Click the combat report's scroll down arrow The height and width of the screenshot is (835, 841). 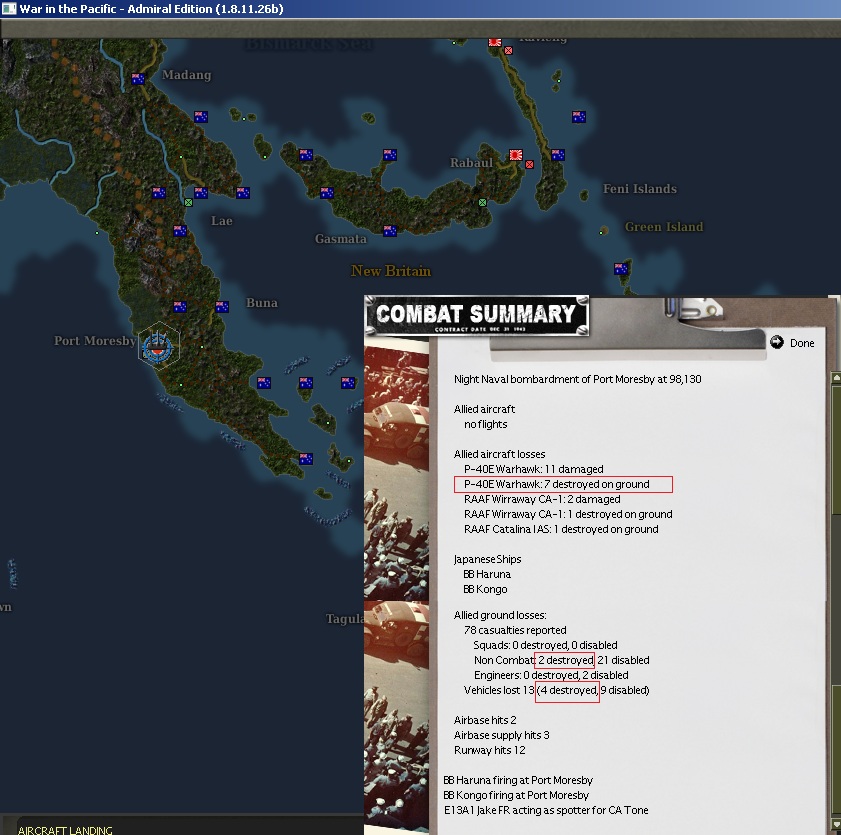coord(836,823)
